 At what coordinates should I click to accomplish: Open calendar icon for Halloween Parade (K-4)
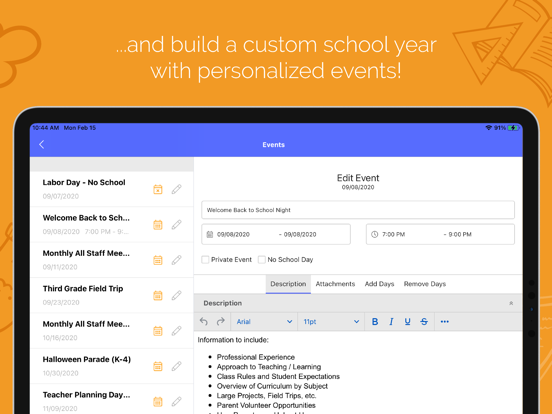(158, 366)
